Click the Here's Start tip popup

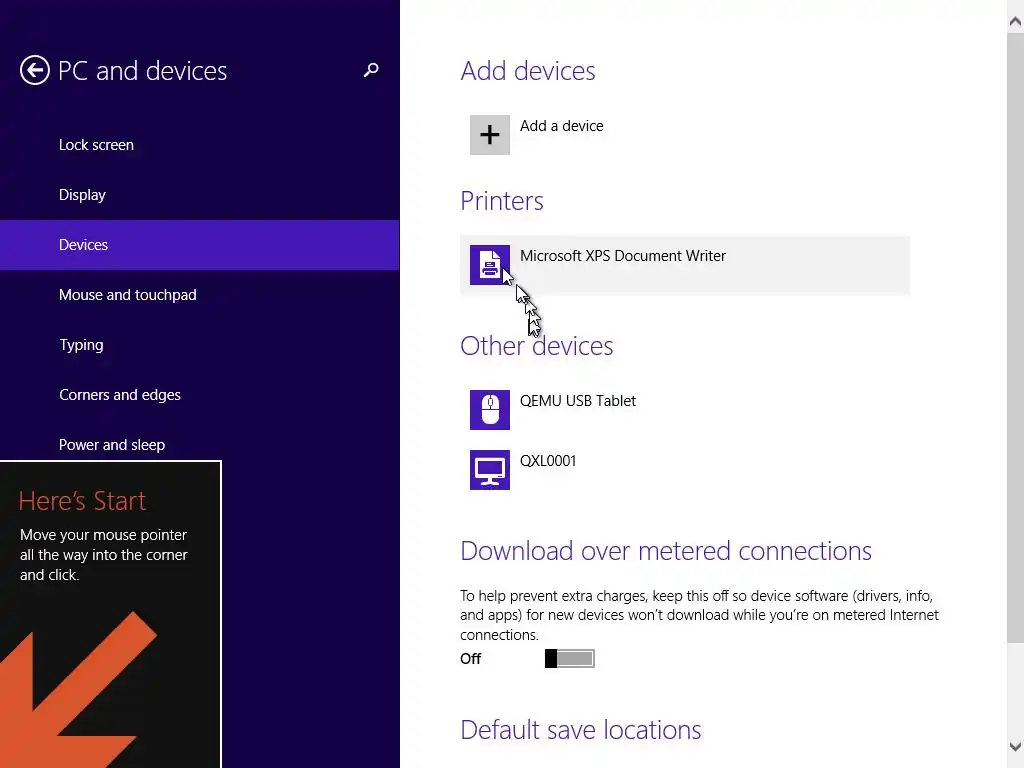(x=111, y=615)
